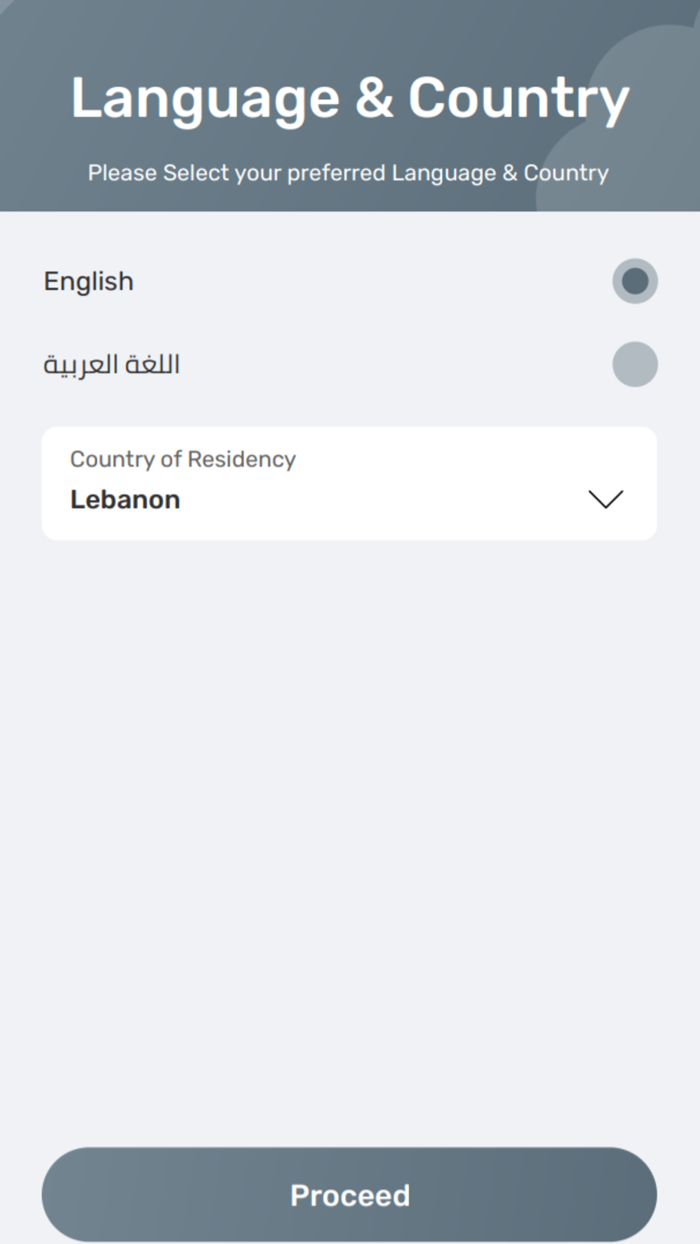The width and height of the screenshot is (700, 1244).
Task: Continue by tapping Proceed at the bottom
Action: click(x=349, y=1194)
